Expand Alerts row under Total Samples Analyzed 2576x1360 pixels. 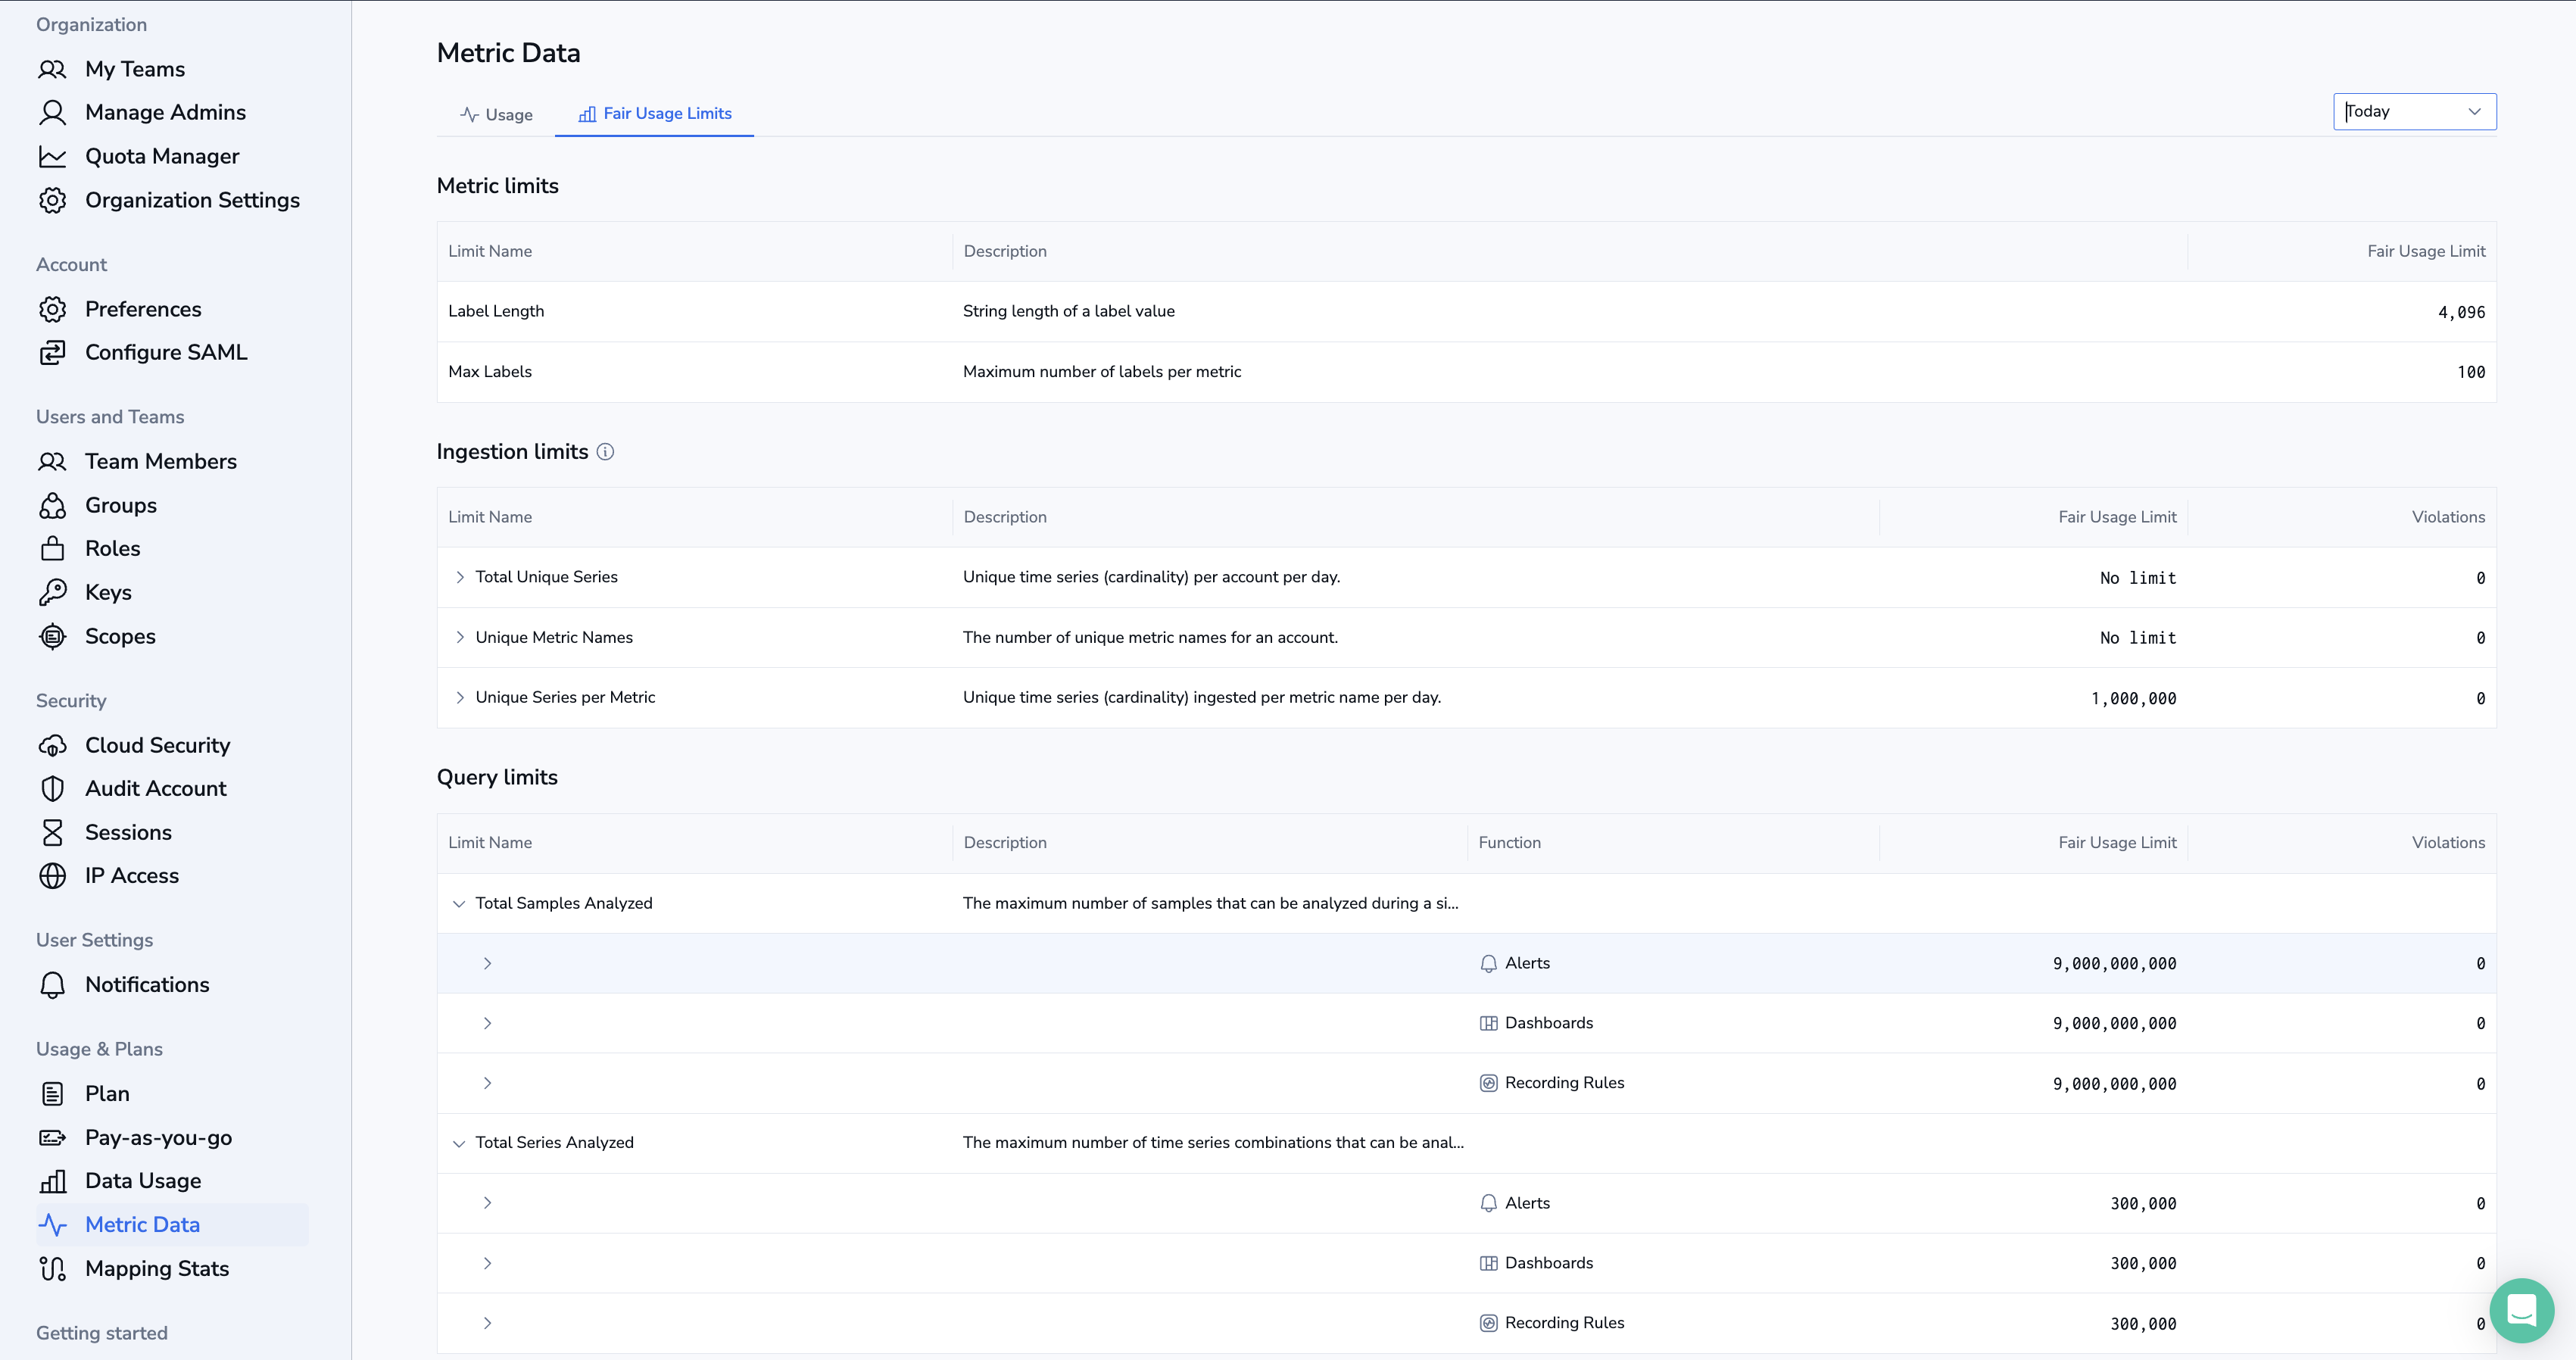(x=487, y=964)
